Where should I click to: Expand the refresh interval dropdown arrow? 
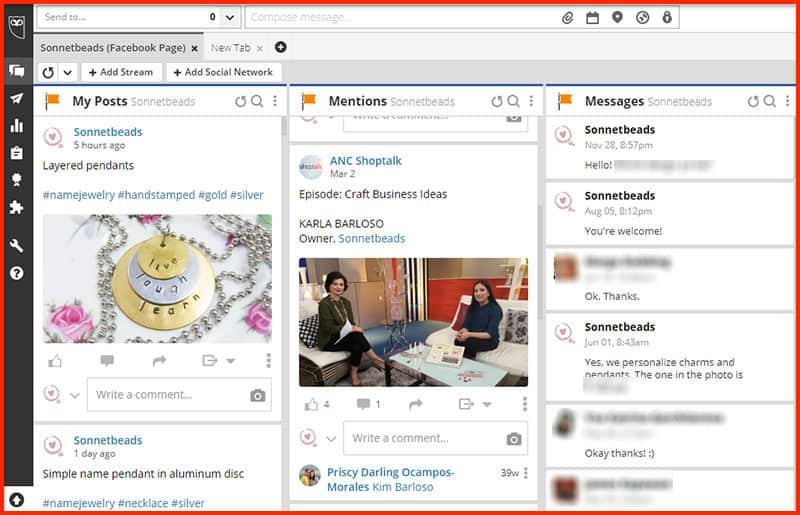67,72
